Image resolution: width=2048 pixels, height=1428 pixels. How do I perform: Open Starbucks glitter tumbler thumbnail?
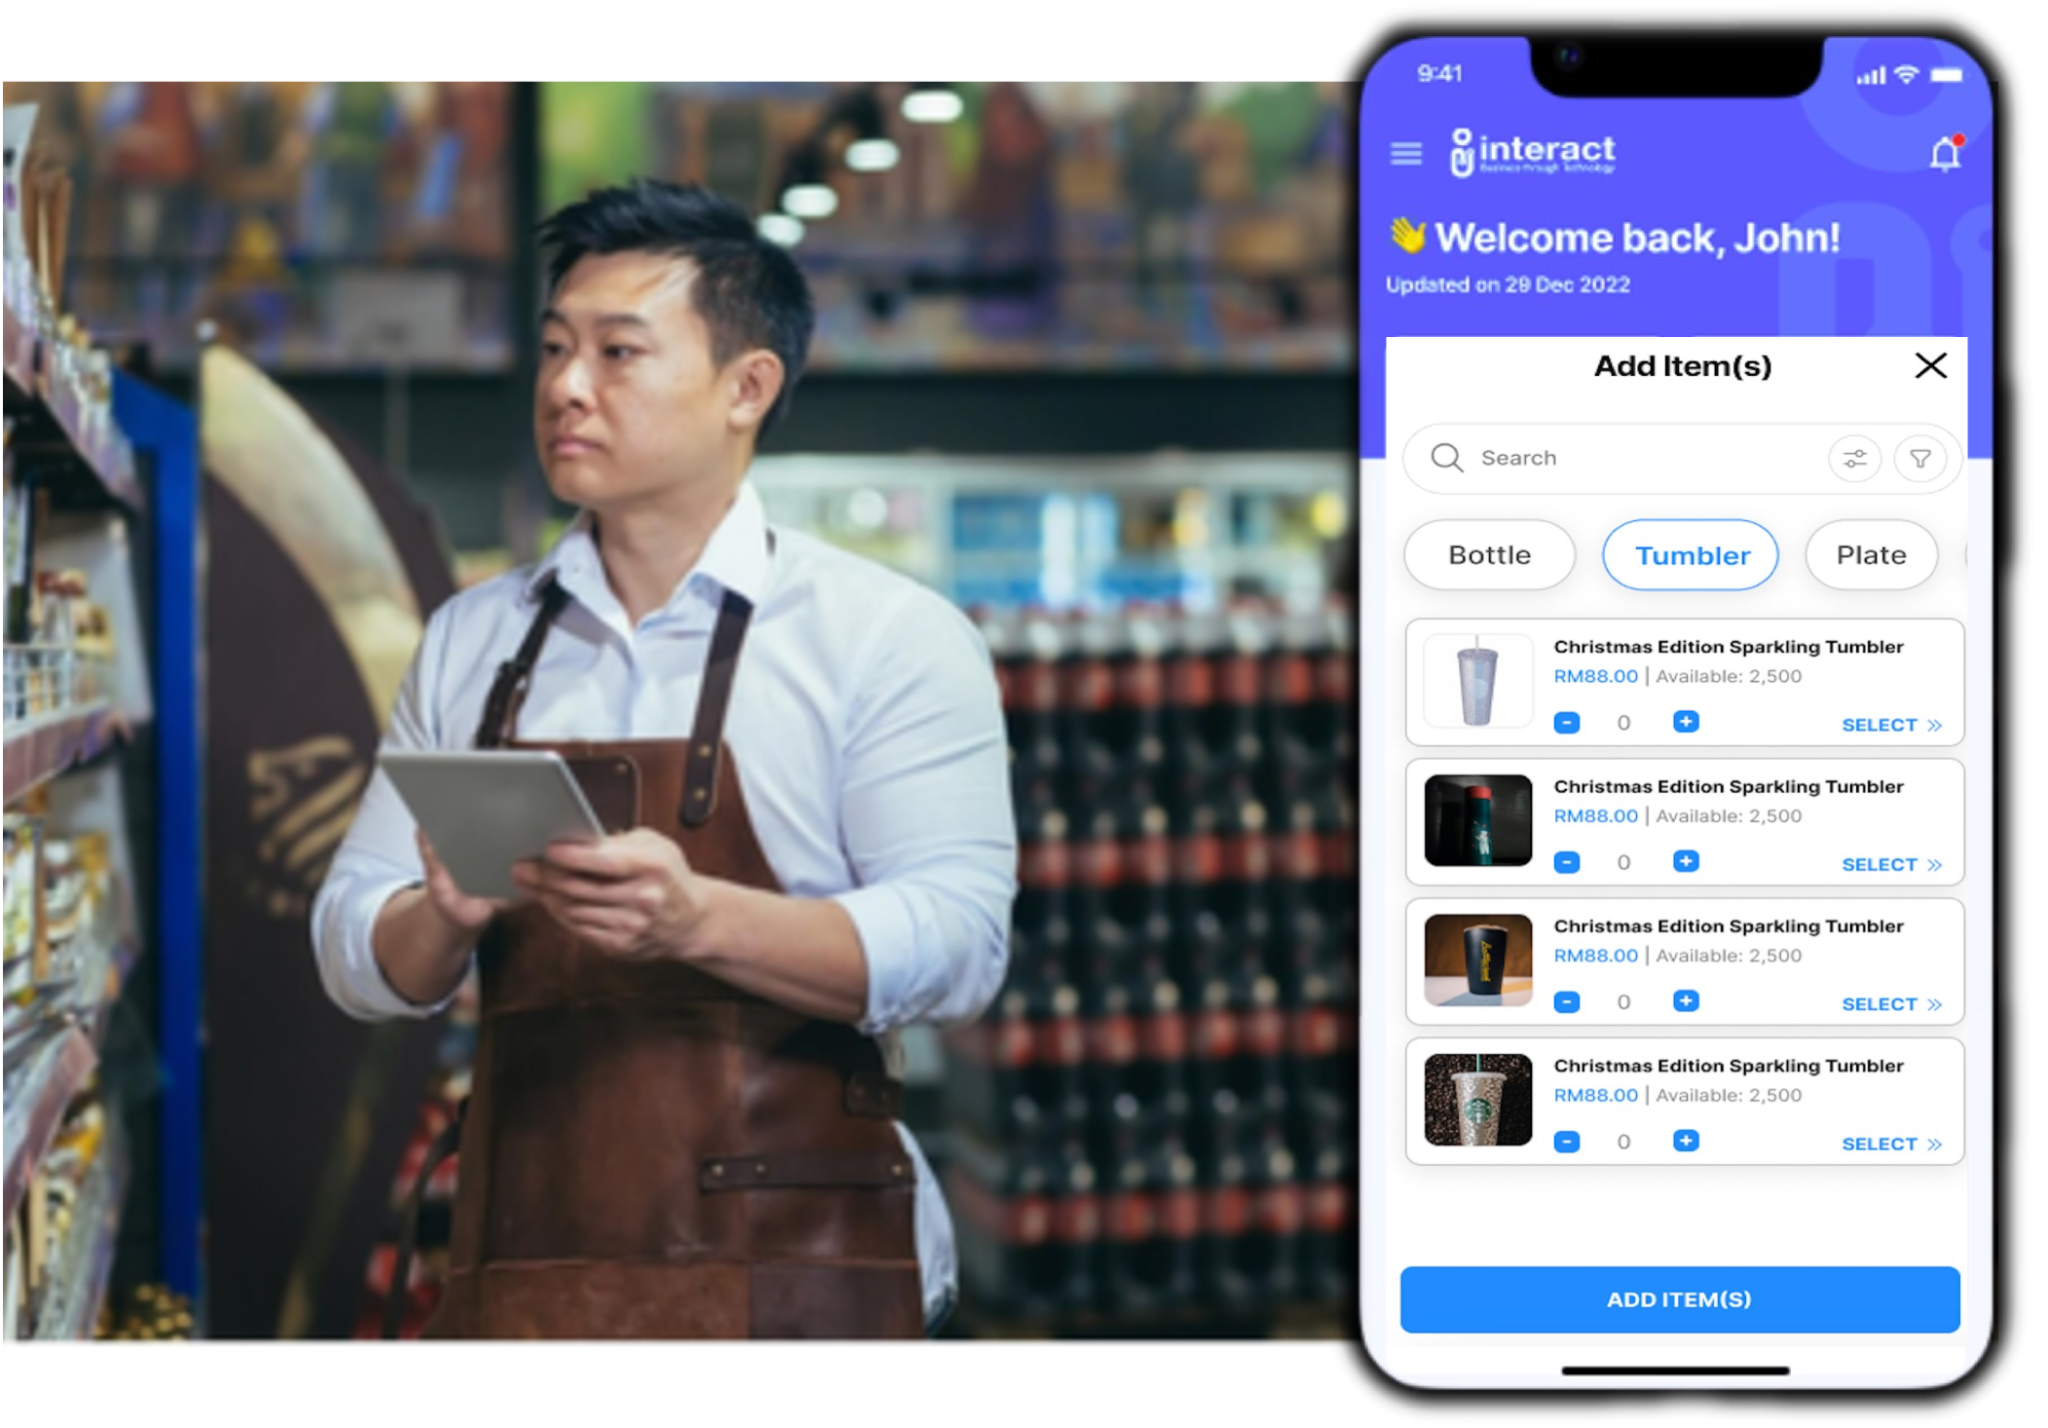(x=1478, y=1100)
